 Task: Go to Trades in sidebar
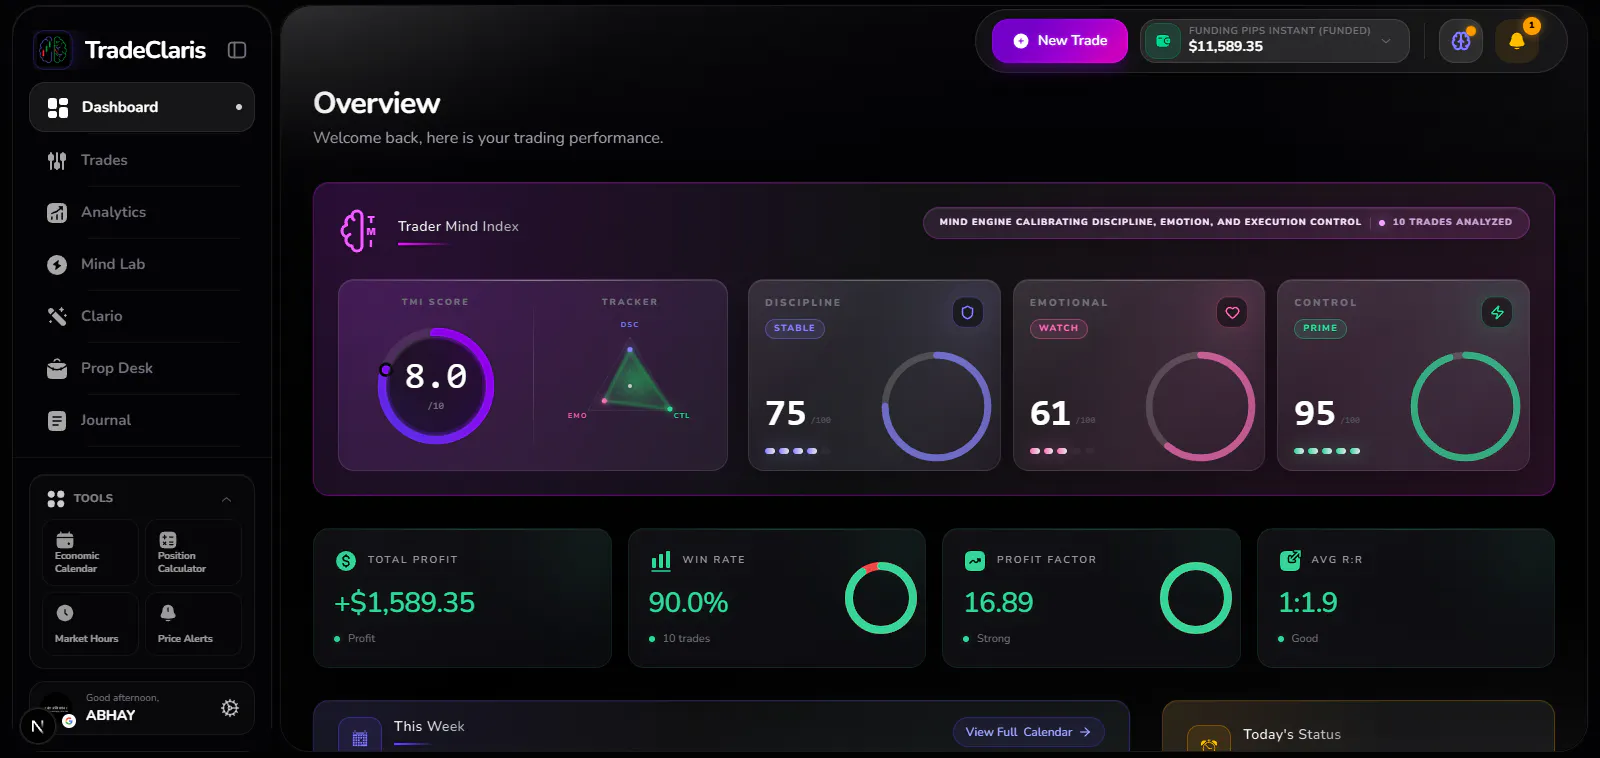142,160
